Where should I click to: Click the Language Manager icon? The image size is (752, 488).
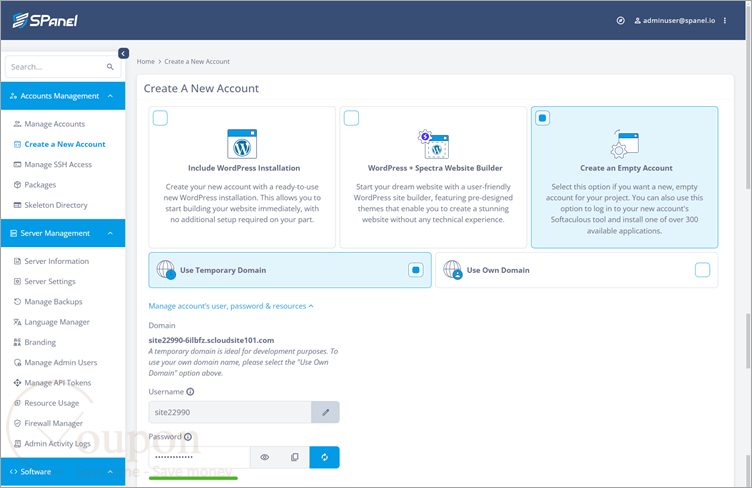click(x=17, y=322)
